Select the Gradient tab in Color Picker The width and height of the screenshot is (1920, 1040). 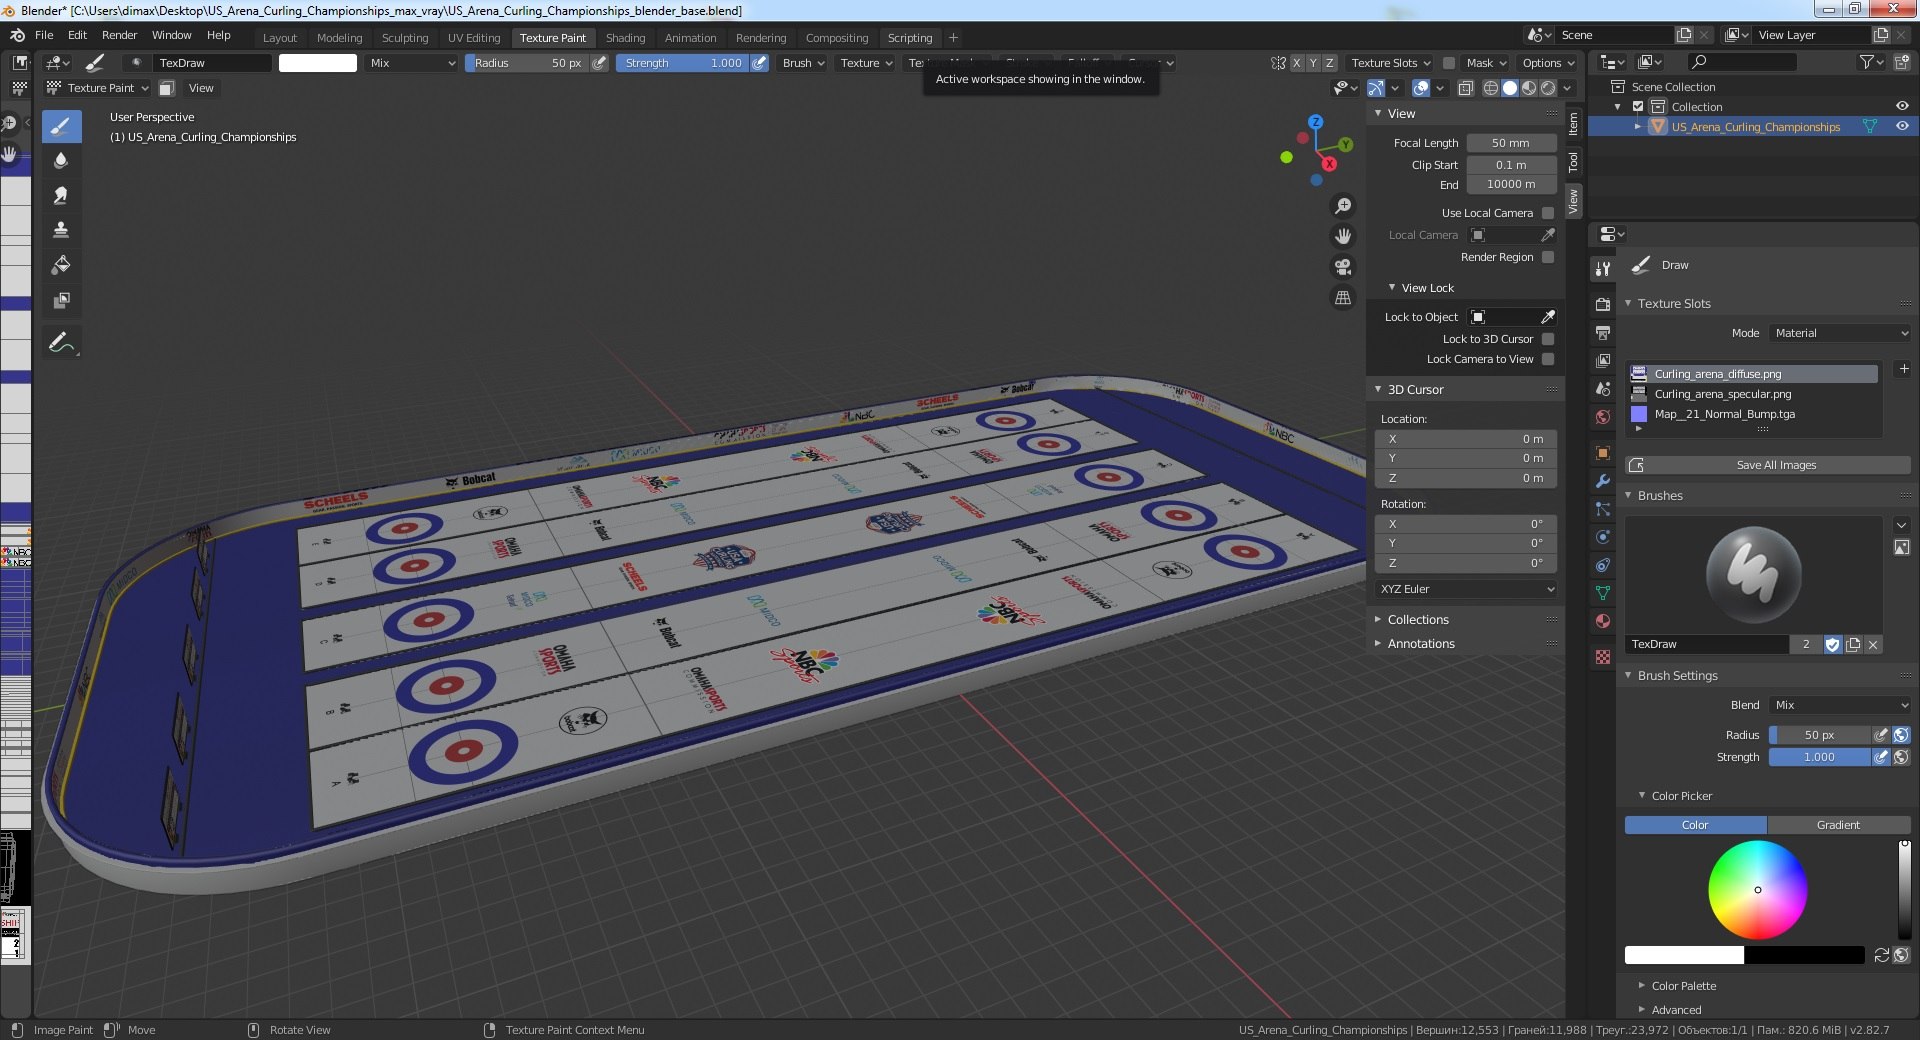pyautogui.click(x=1838, y=825)
